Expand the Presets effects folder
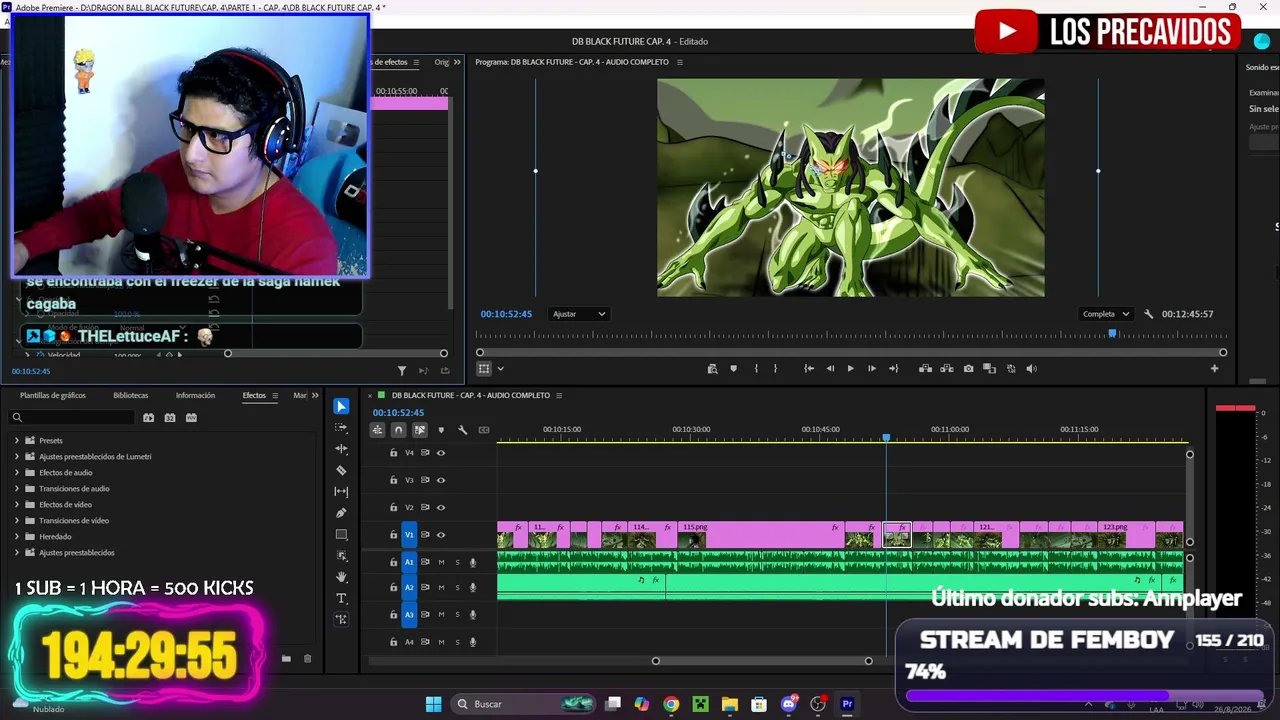The image size is (1280, 720). tap(16, 440)
